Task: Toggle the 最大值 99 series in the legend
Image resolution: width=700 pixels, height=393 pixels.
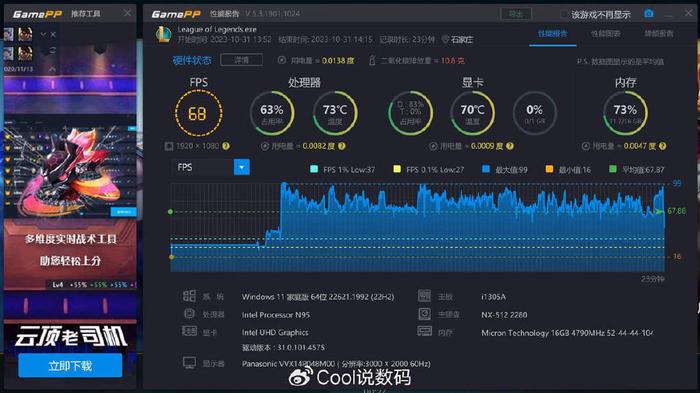Action: pos(505,170)
